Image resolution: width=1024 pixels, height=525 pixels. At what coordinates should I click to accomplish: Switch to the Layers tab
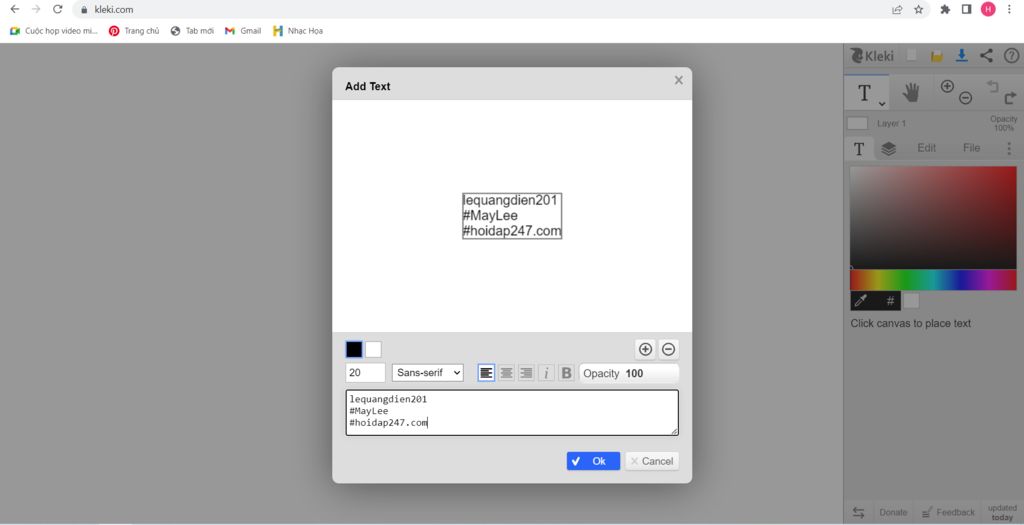pyautogui.click(x=888, y=149)
